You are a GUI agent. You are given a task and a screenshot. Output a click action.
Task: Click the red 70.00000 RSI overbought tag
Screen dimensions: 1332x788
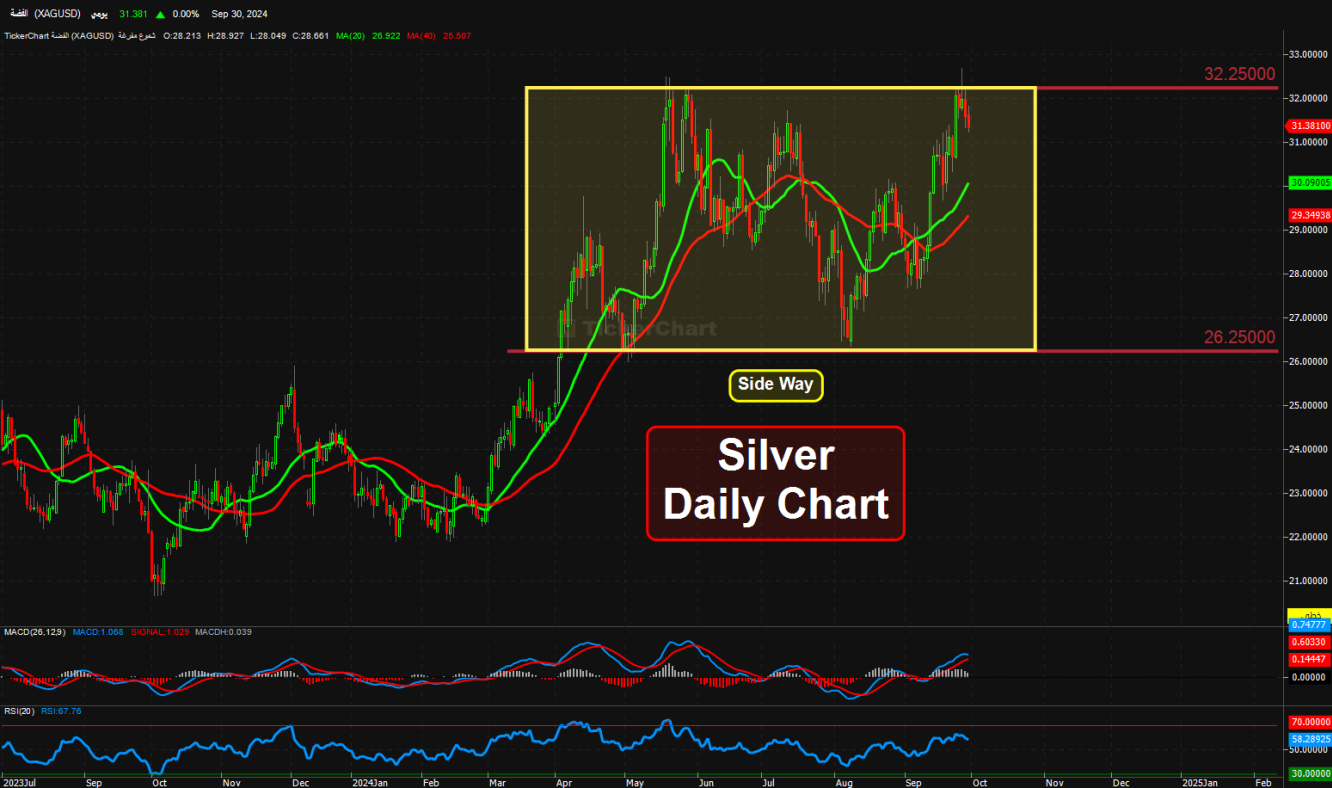click(x=1308, y=722)
